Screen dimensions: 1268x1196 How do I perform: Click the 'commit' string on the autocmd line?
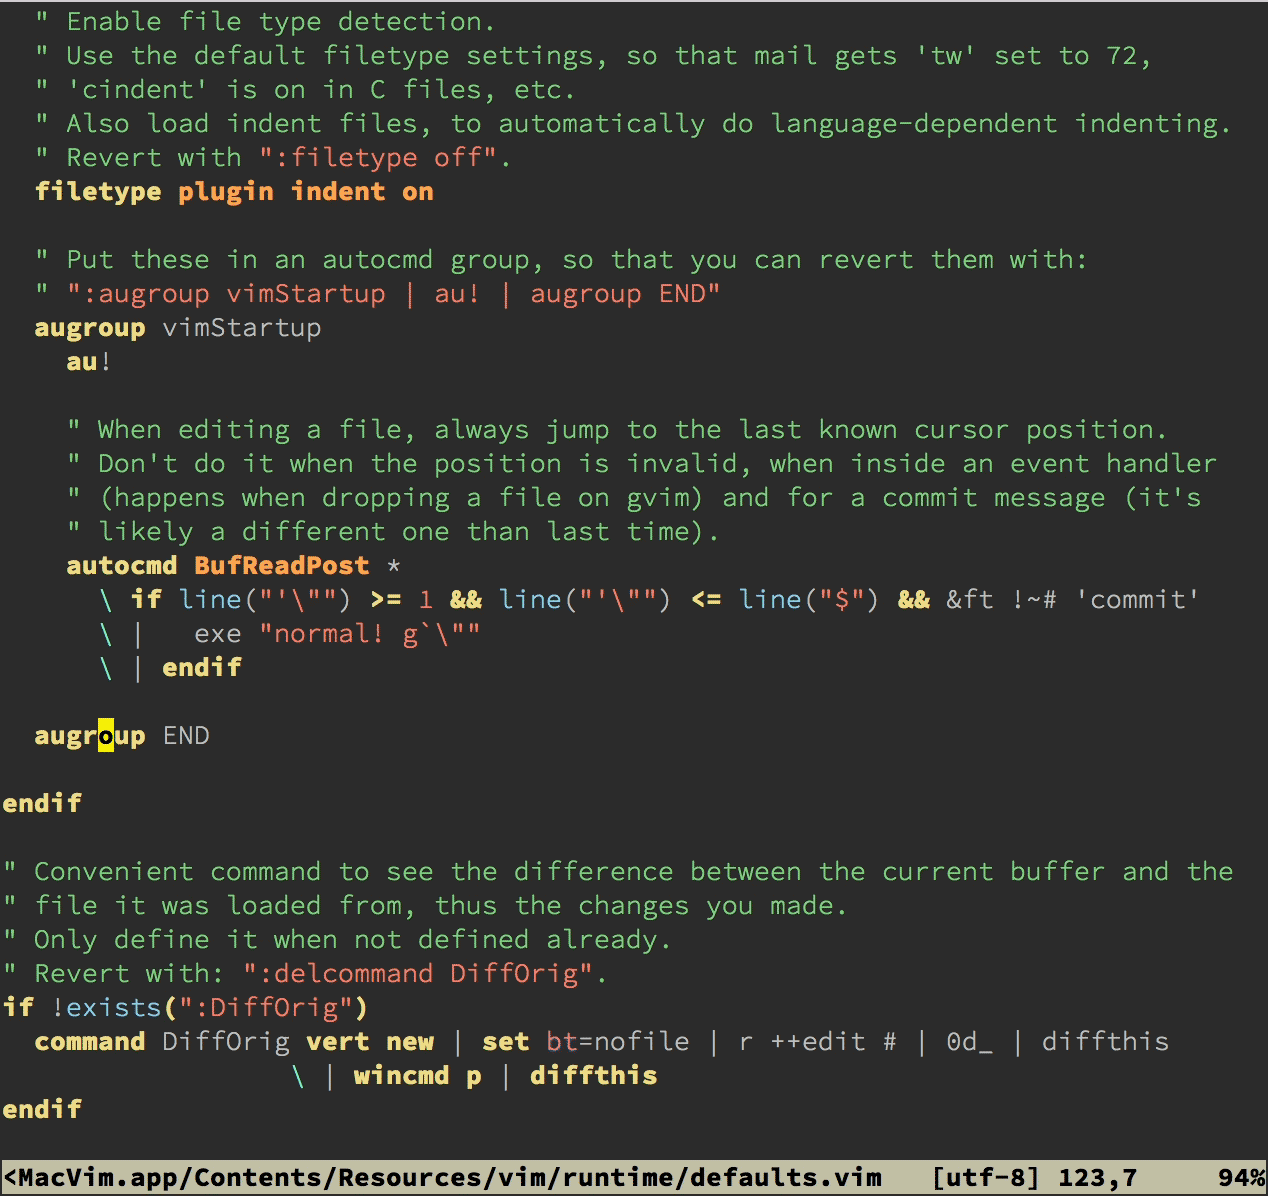coord(1138,599)
